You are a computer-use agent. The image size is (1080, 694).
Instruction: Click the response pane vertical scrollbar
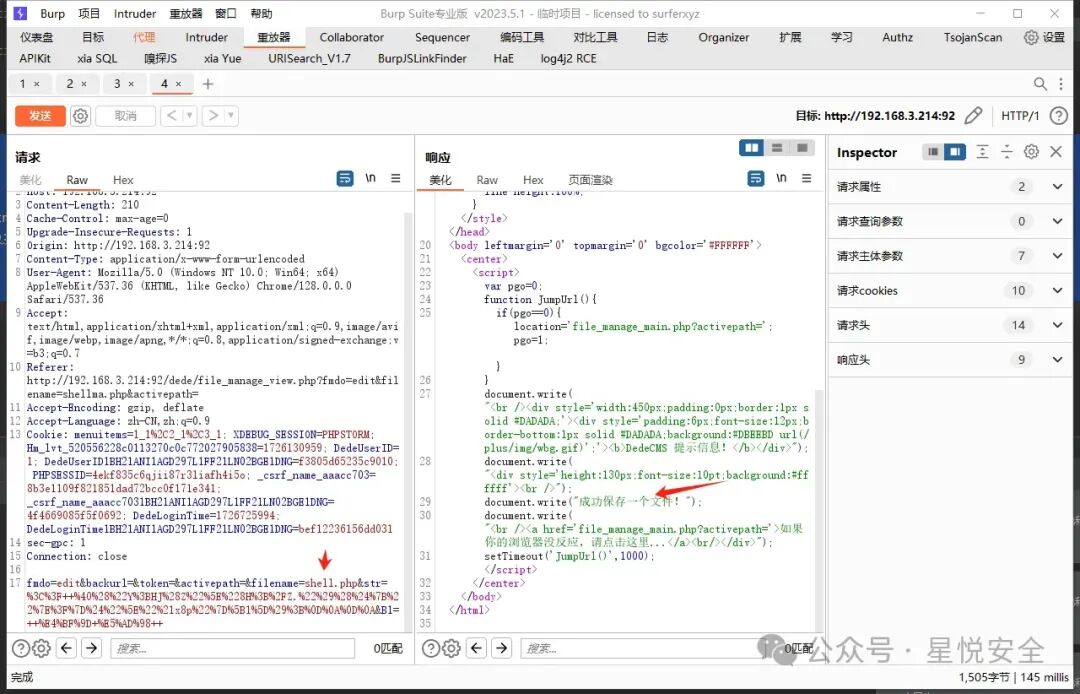819,509
